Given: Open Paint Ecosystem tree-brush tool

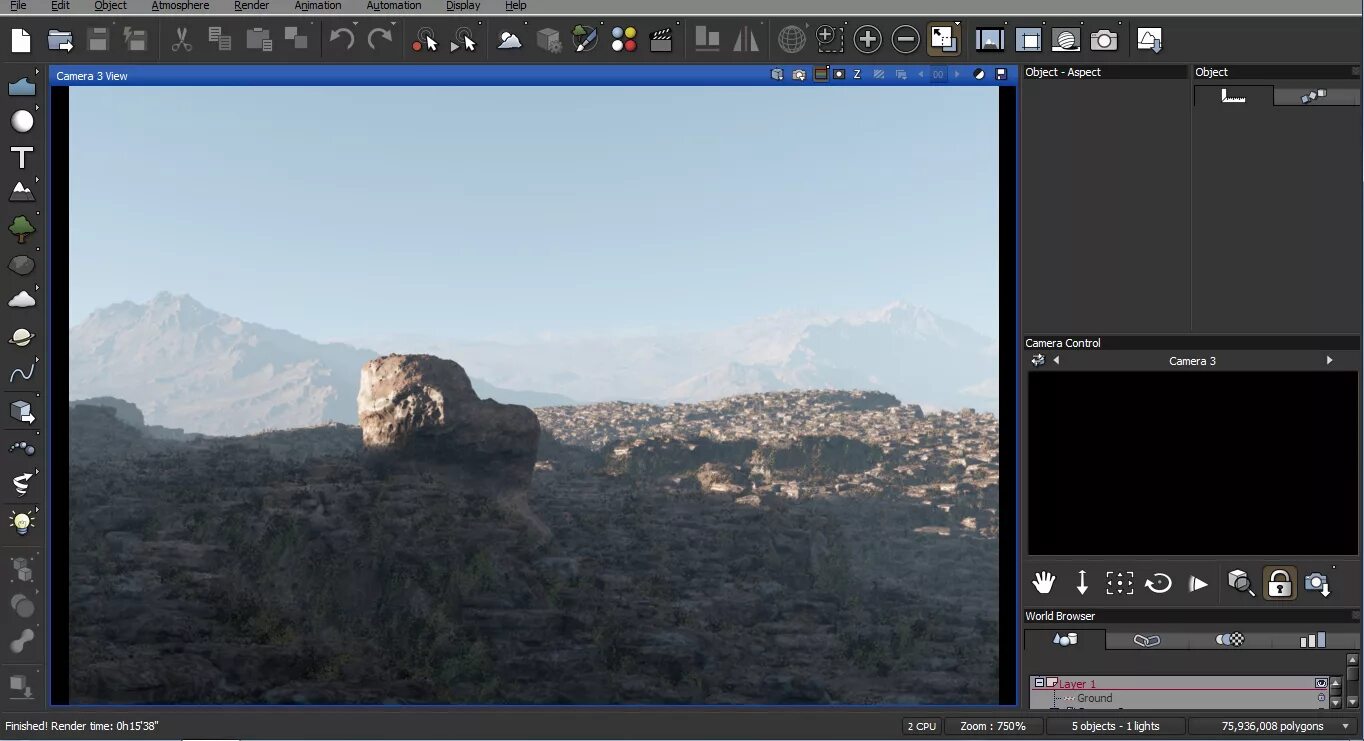Looking at the screenshot, I should click(x=585, y=40).
